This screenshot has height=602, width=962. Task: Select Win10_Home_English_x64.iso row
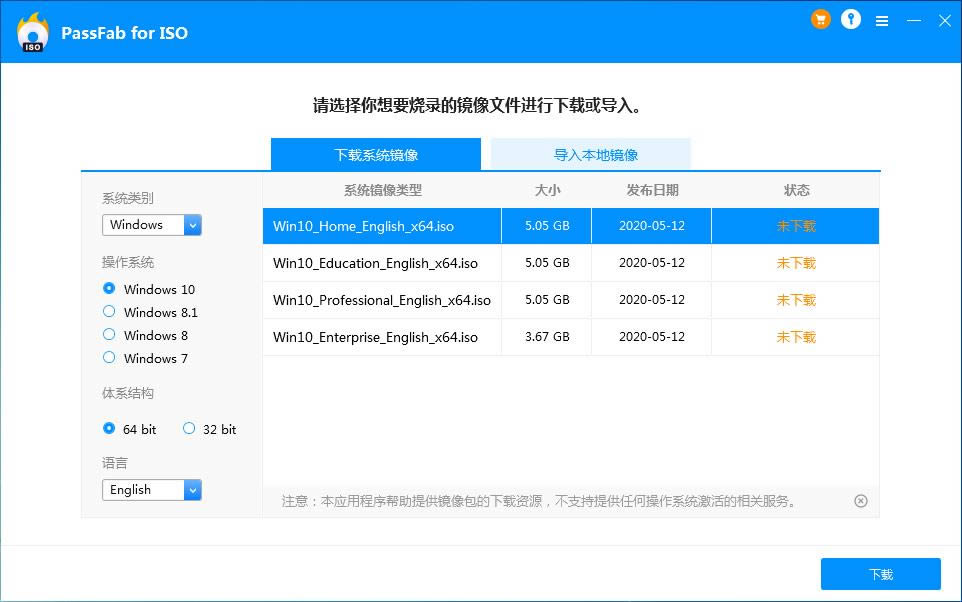coord(571,226)
